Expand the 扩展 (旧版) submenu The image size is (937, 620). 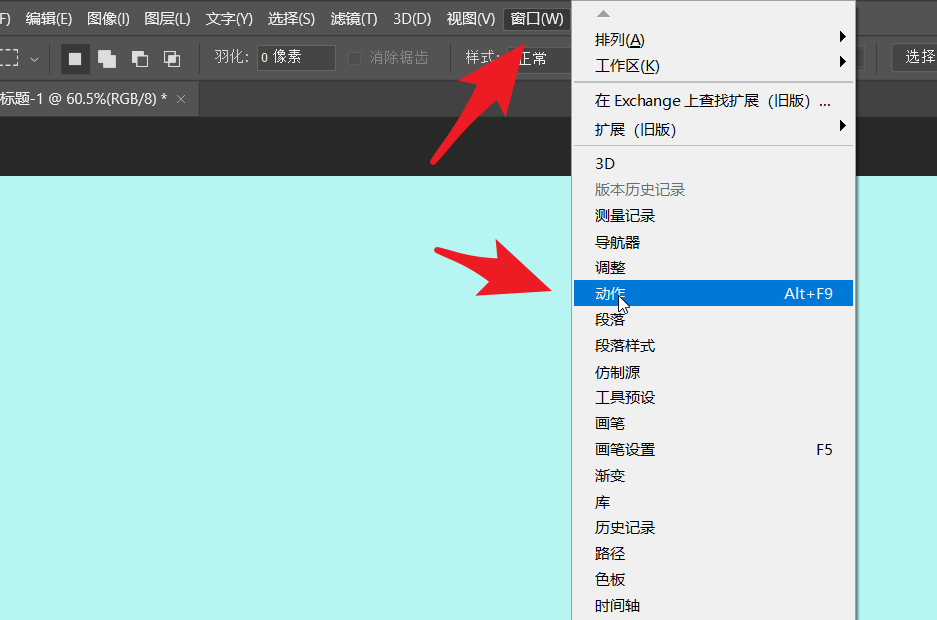click(x=714, y=130)
